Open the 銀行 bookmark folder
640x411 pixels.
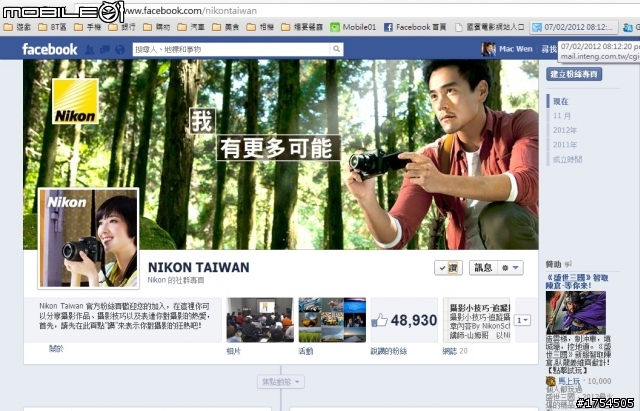click(x=122, y=27)
